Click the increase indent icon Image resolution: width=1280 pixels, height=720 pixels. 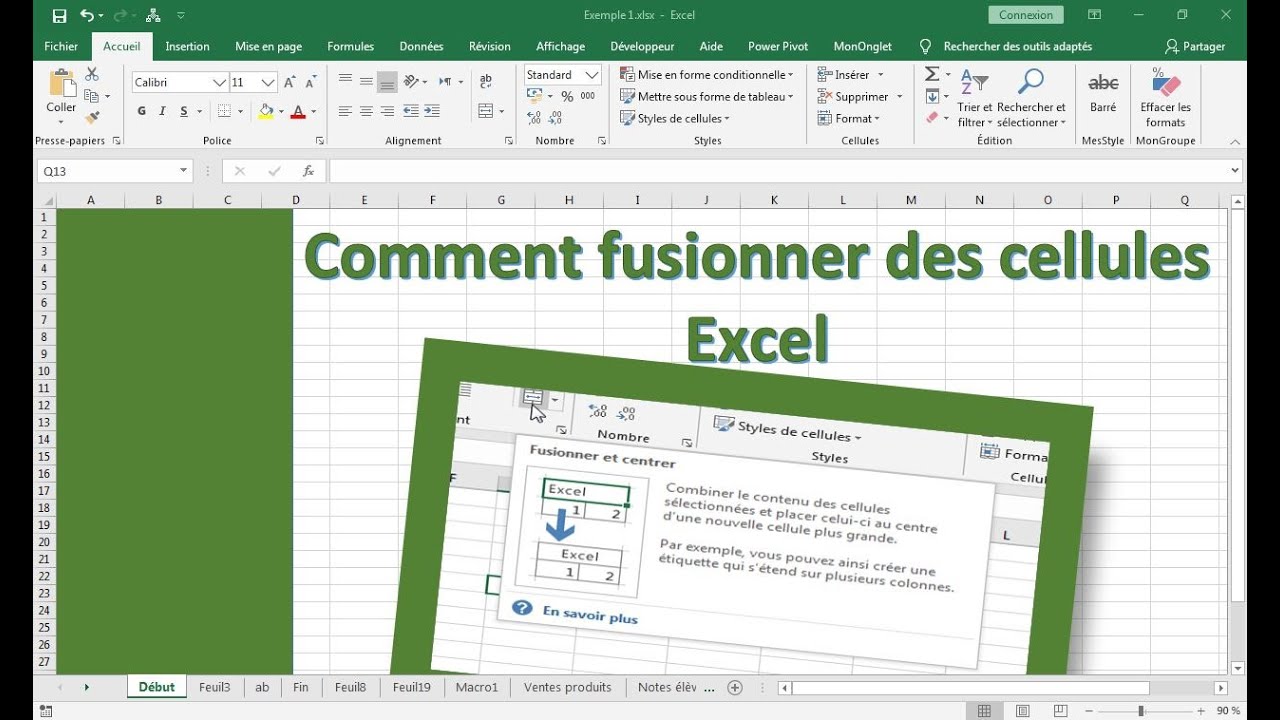pyautogui.click(x=433, y=111)
